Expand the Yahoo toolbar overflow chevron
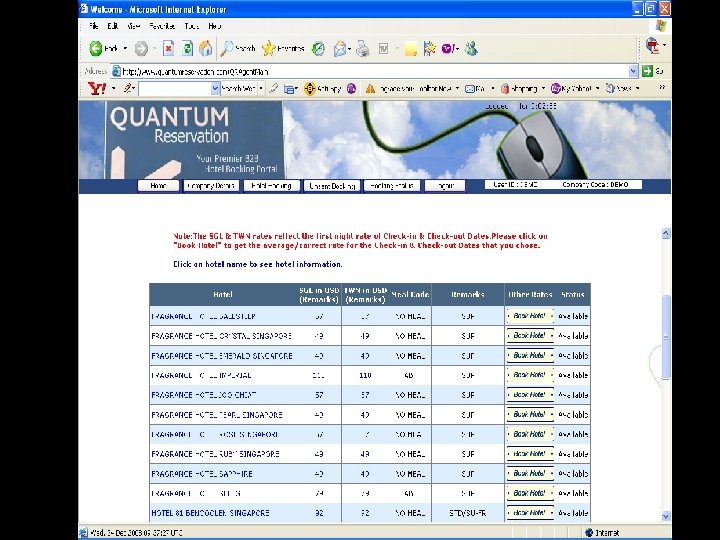This screenshot has height=540, width=720. coord(662,87)
